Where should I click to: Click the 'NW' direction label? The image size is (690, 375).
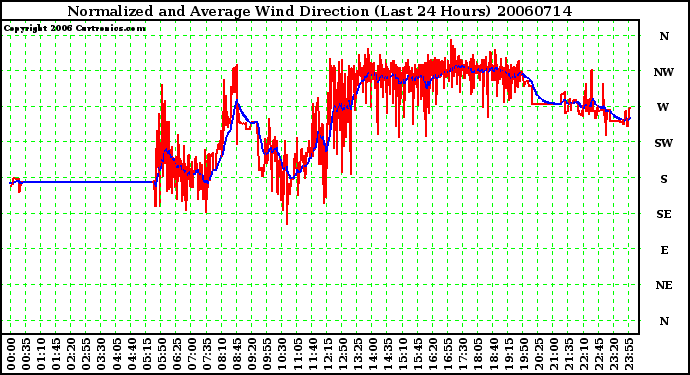664,72
